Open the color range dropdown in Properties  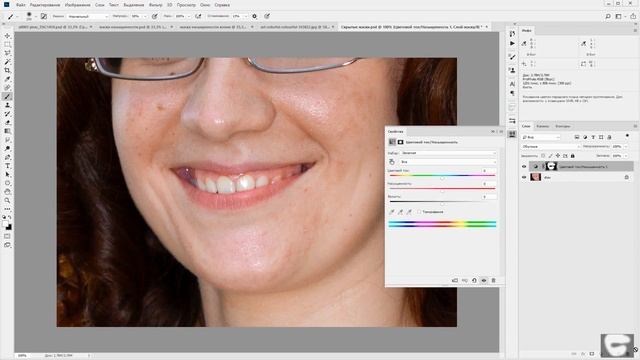coord(448,162)
